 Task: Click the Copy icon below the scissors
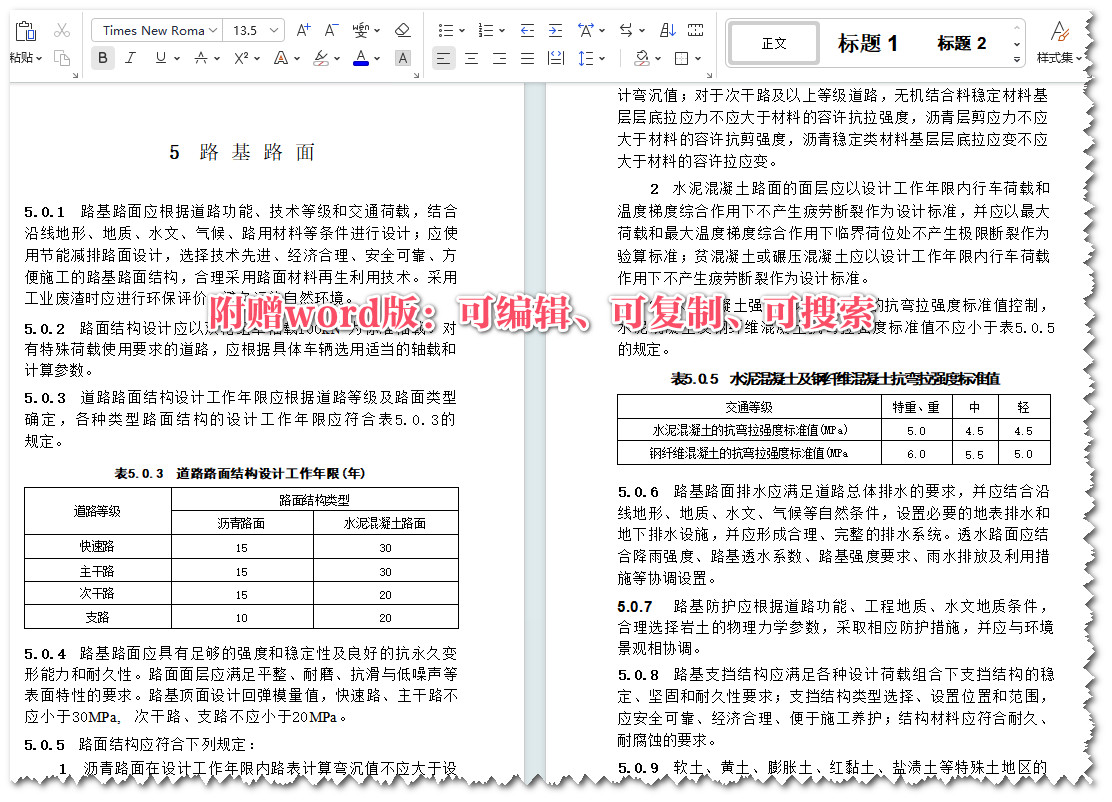point(63,57)
